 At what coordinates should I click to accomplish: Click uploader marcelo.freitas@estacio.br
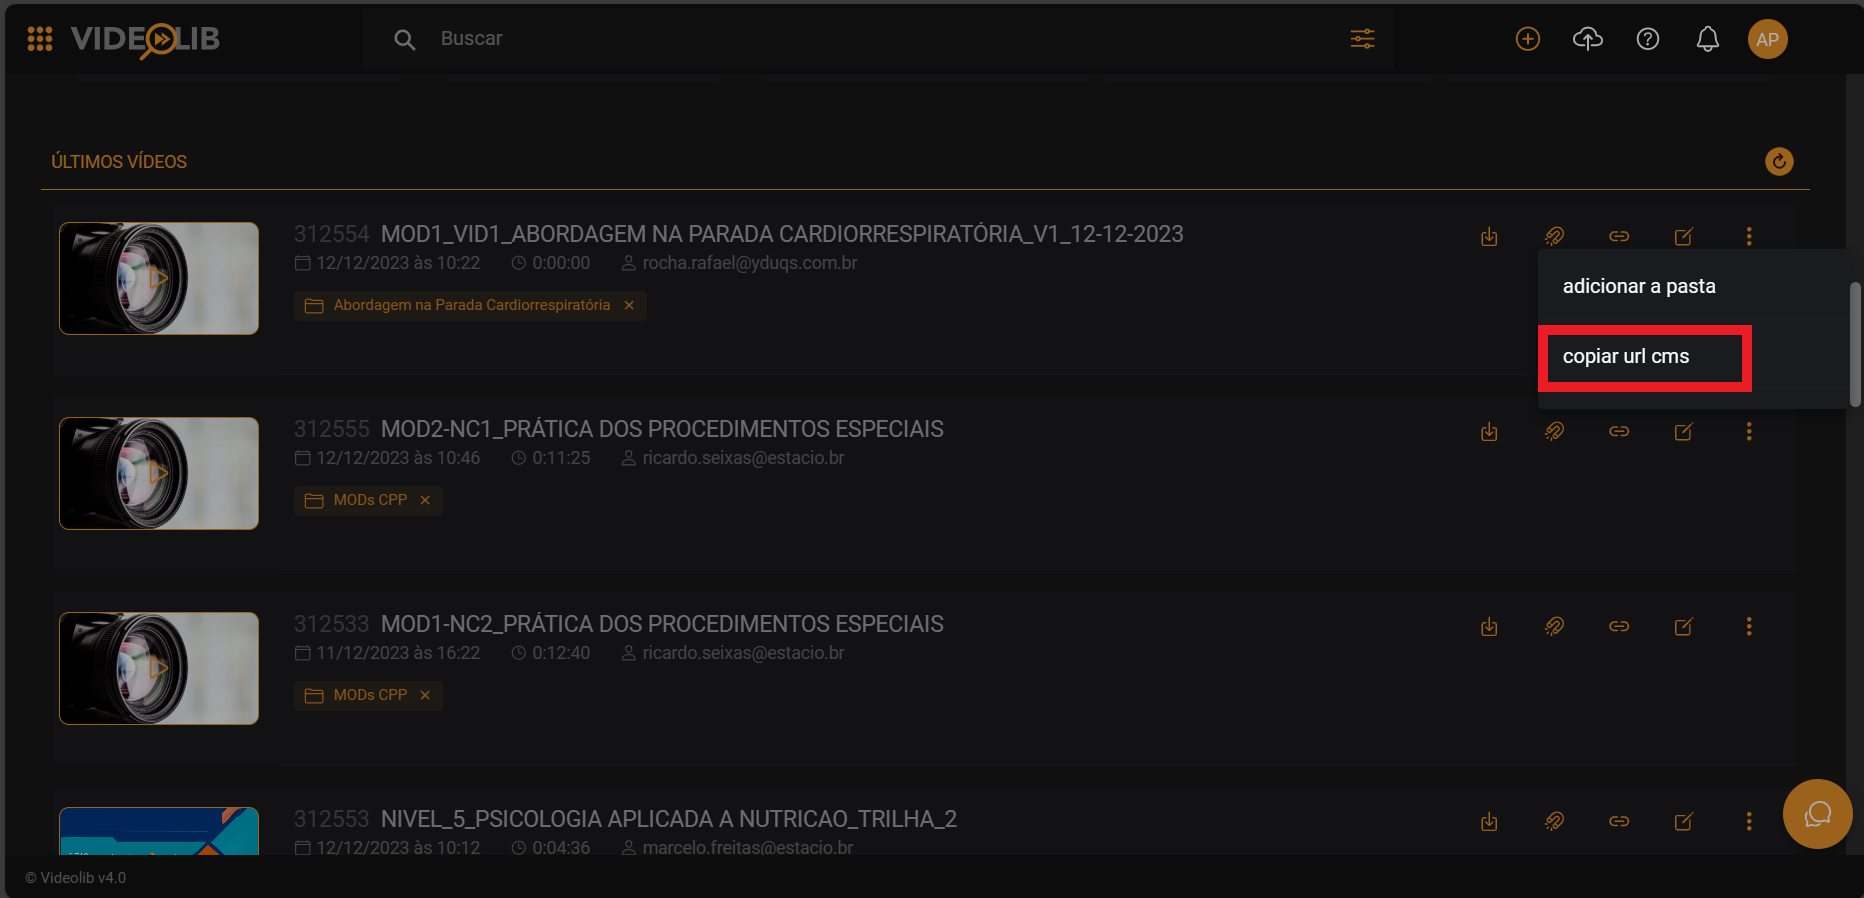pyautogui.click(x=748, y=847)
